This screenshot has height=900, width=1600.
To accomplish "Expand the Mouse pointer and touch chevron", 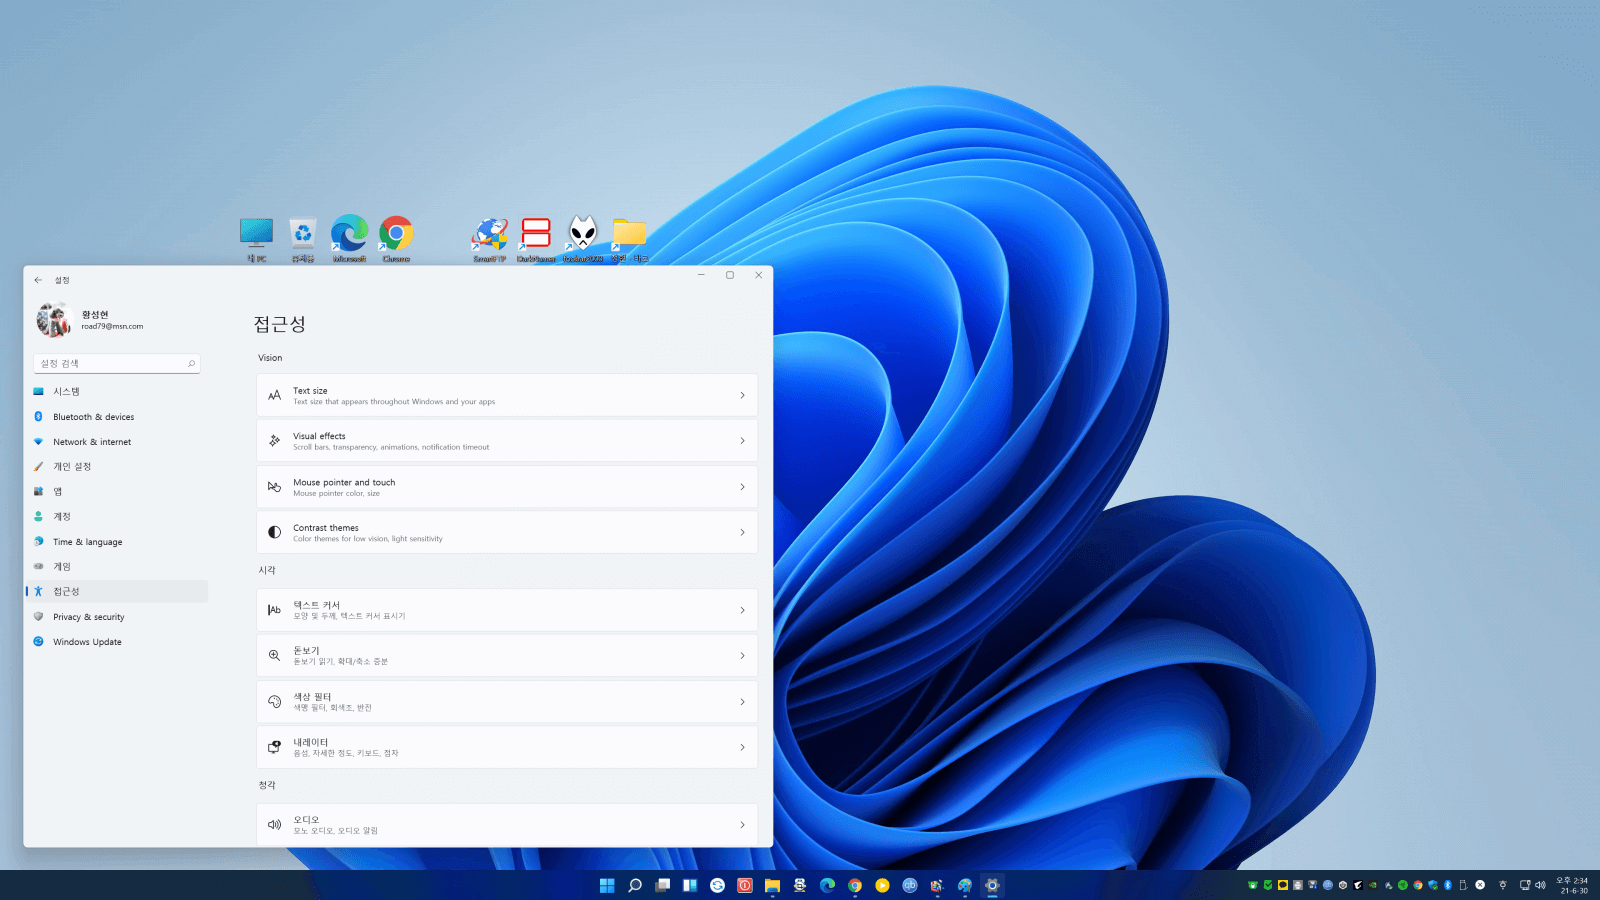I will [742, 487].
